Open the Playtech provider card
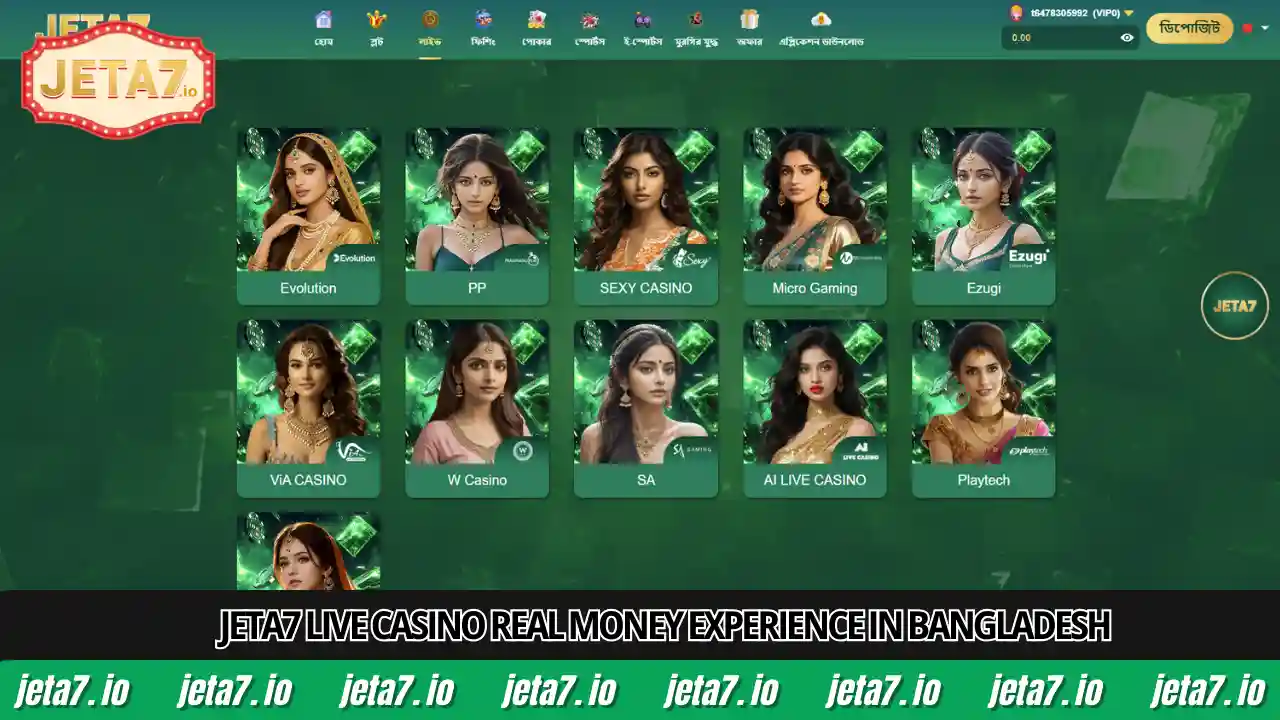The width and height of the screenshot is (1280, 720). click(984, 408)
